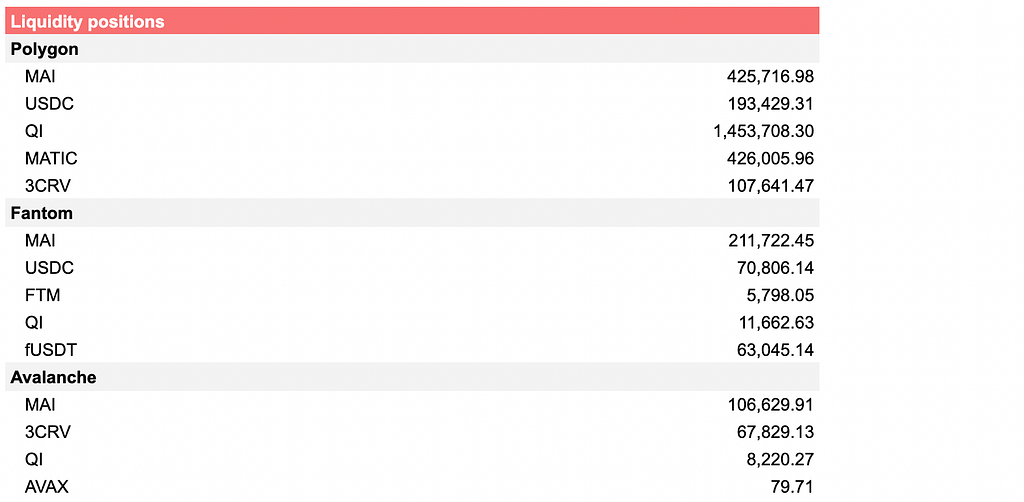Select the fUSDT value 63,045.14
This screenshot has width=1024, height=502.
775,351
